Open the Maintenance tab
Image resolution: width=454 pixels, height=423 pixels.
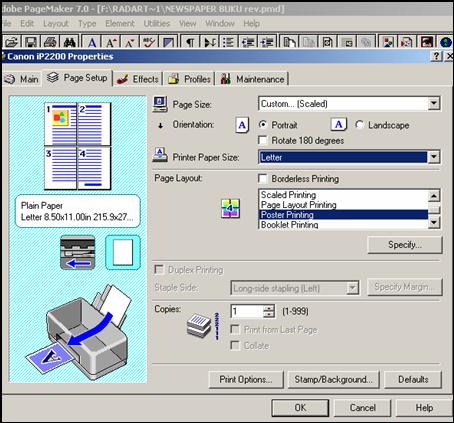point(252,79)
